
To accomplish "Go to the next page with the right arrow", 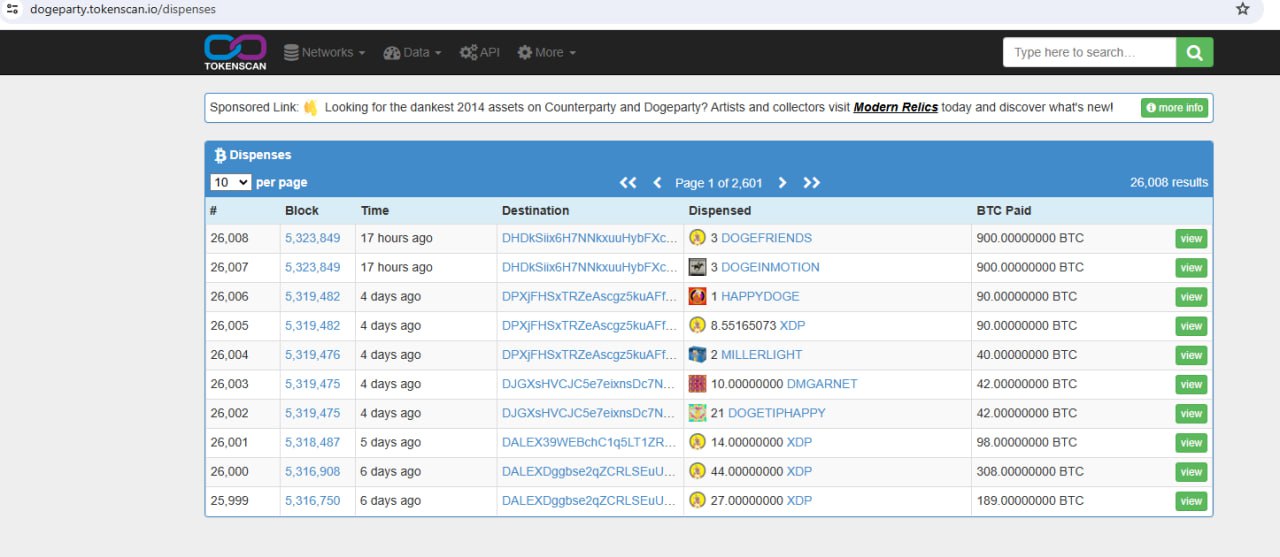I will (782, 182).
